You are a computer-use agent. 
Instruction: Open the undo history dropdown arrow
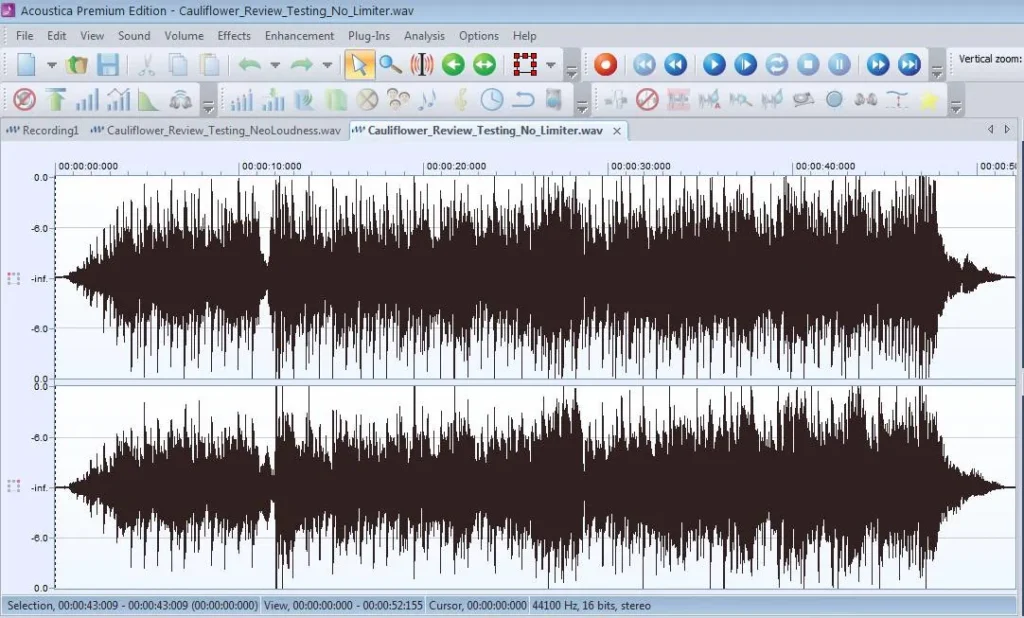(x=275, y=65)
